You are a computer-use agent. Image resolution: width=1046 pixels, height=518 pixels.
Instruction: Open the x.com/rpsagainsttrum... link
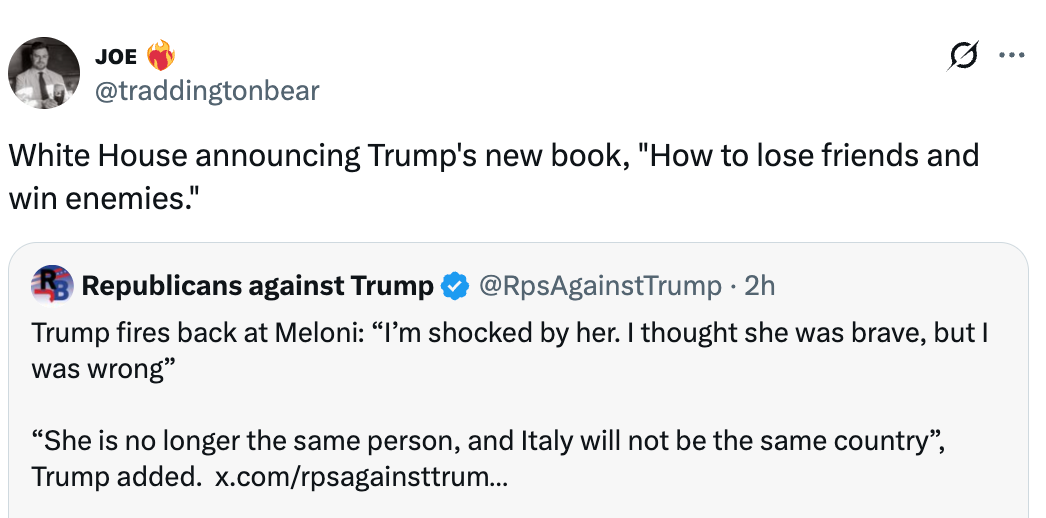tap(361, 476)
